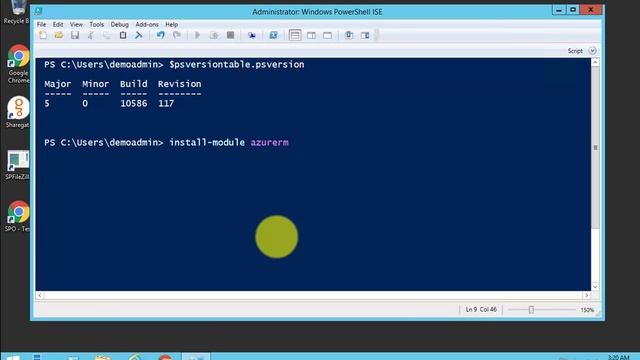This screenshot has height=360, width=640.
Task: Expand the Script pane chevron
Action: [592, 51]
